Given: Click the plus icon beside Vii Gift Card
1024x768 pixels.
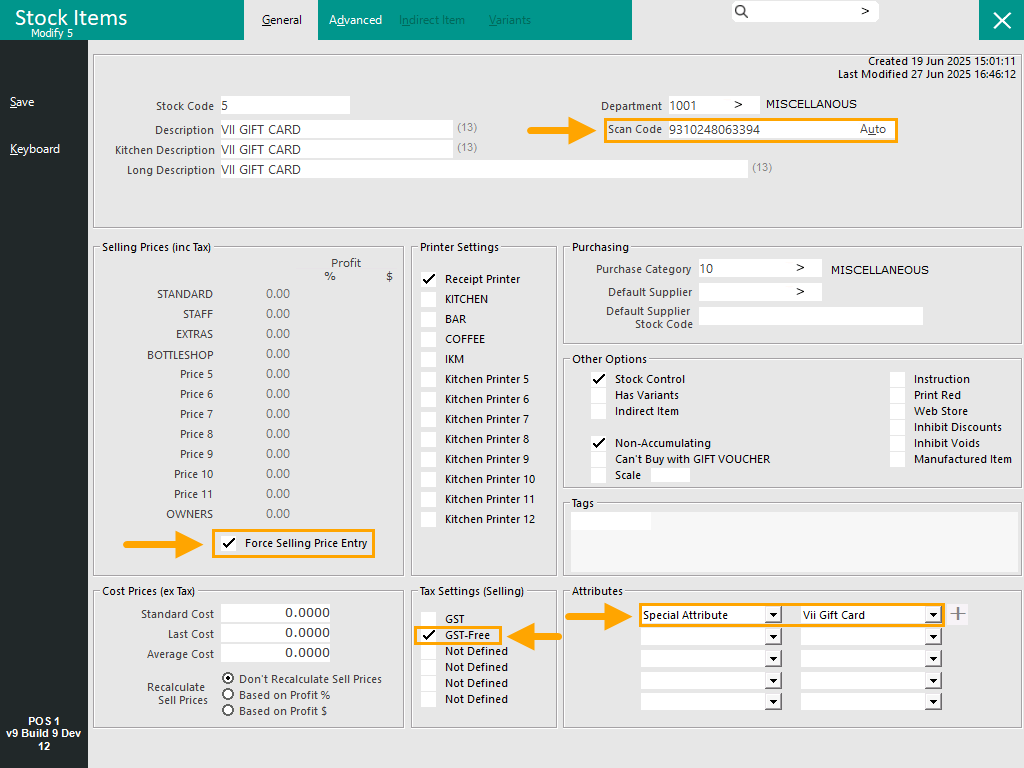Looking at the screenshot, I should coord(958,614).
